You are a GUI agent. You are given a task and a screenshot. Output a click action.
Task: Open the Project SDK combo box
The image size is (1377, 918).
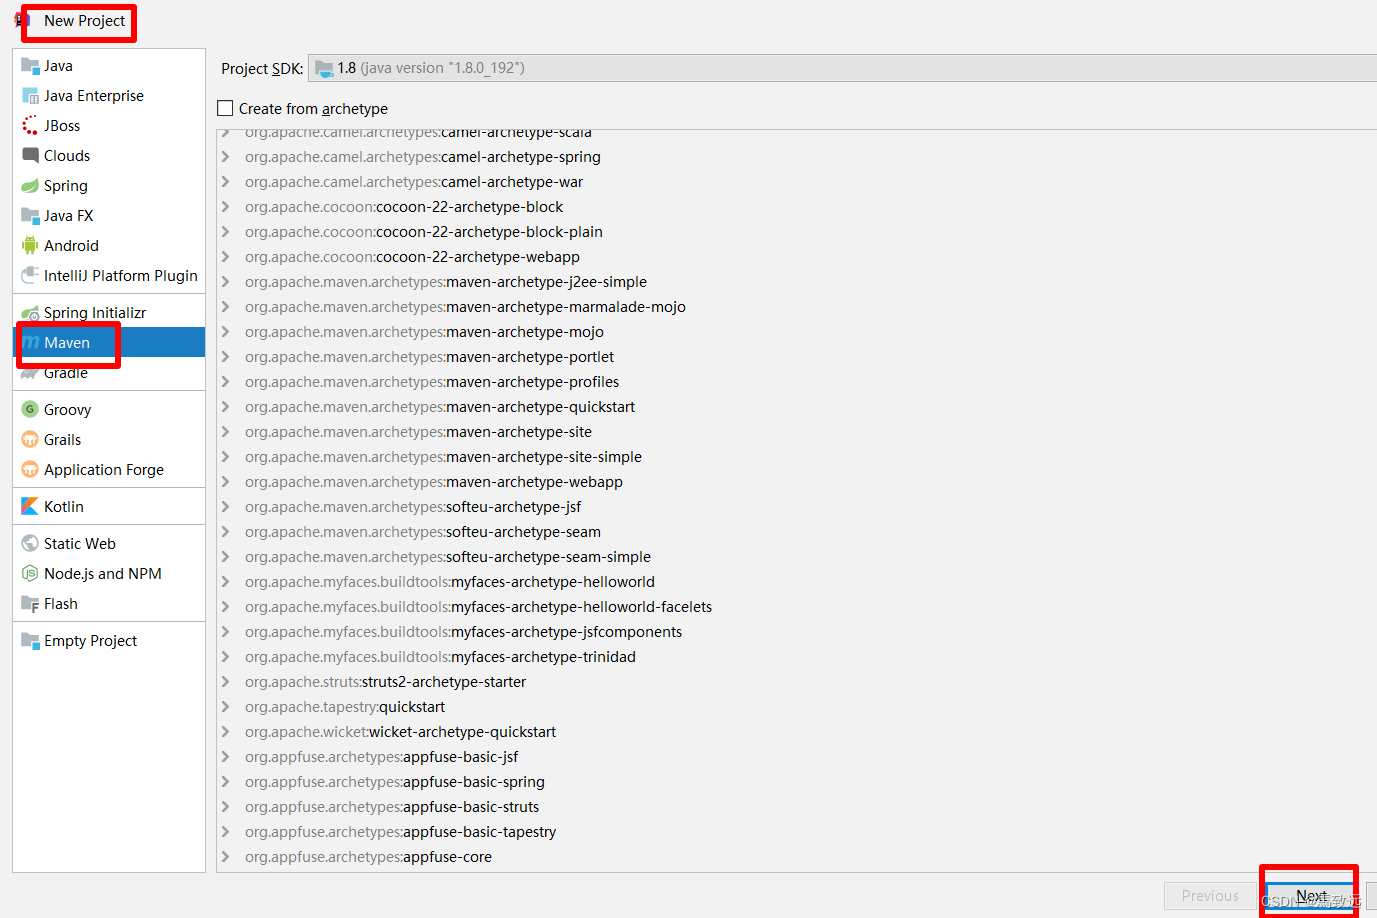(842, 68)
